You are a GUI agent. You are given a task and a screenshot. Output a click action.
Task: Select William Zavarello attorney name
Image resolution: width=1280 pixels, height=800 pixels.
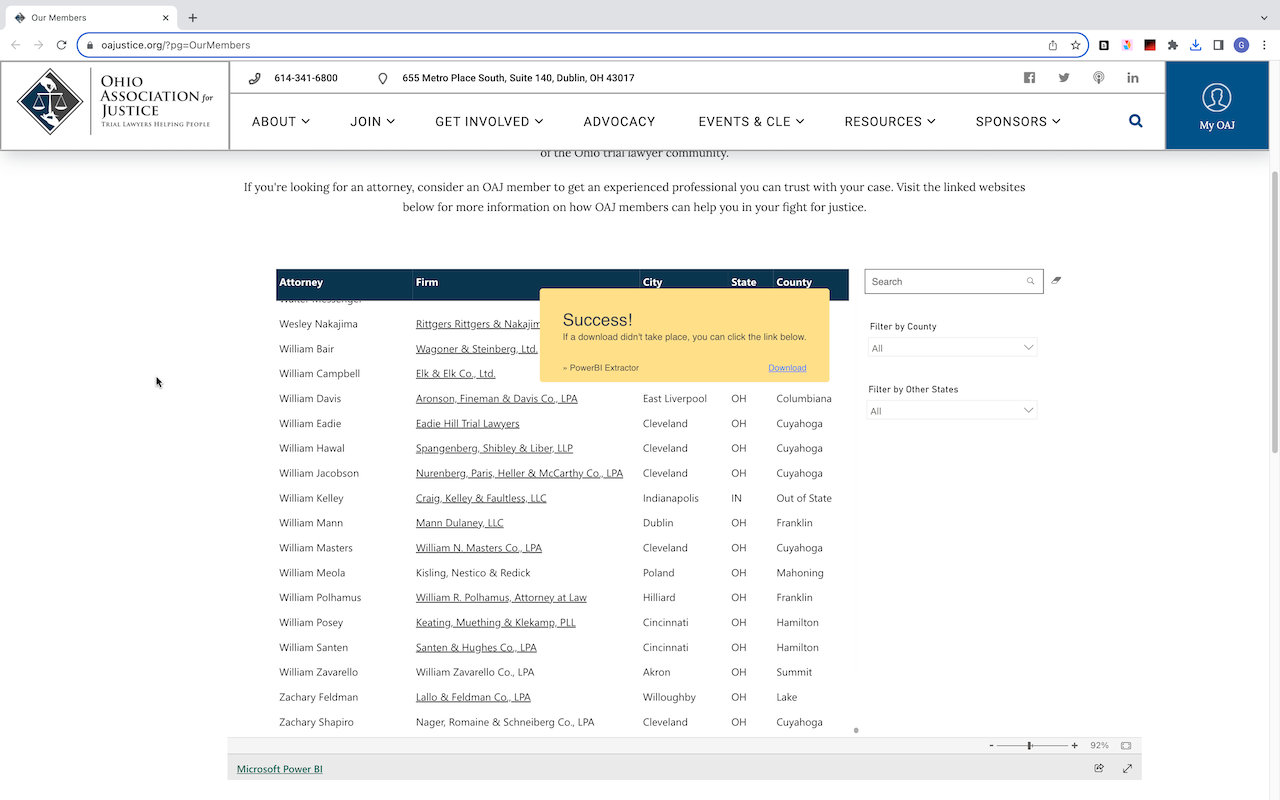point(318,672)
